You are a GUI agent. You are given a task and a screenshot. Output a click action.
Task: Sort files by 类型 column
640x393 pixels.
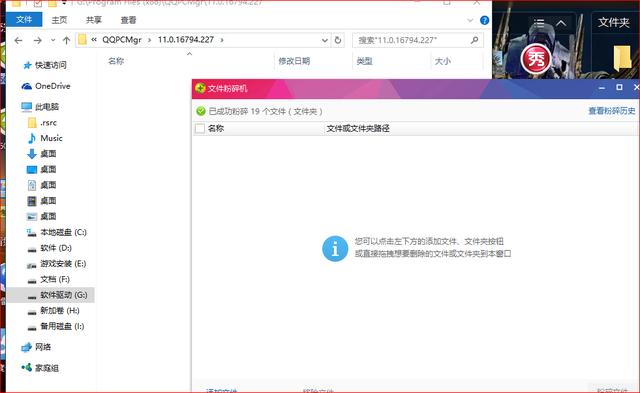[364, 61]
